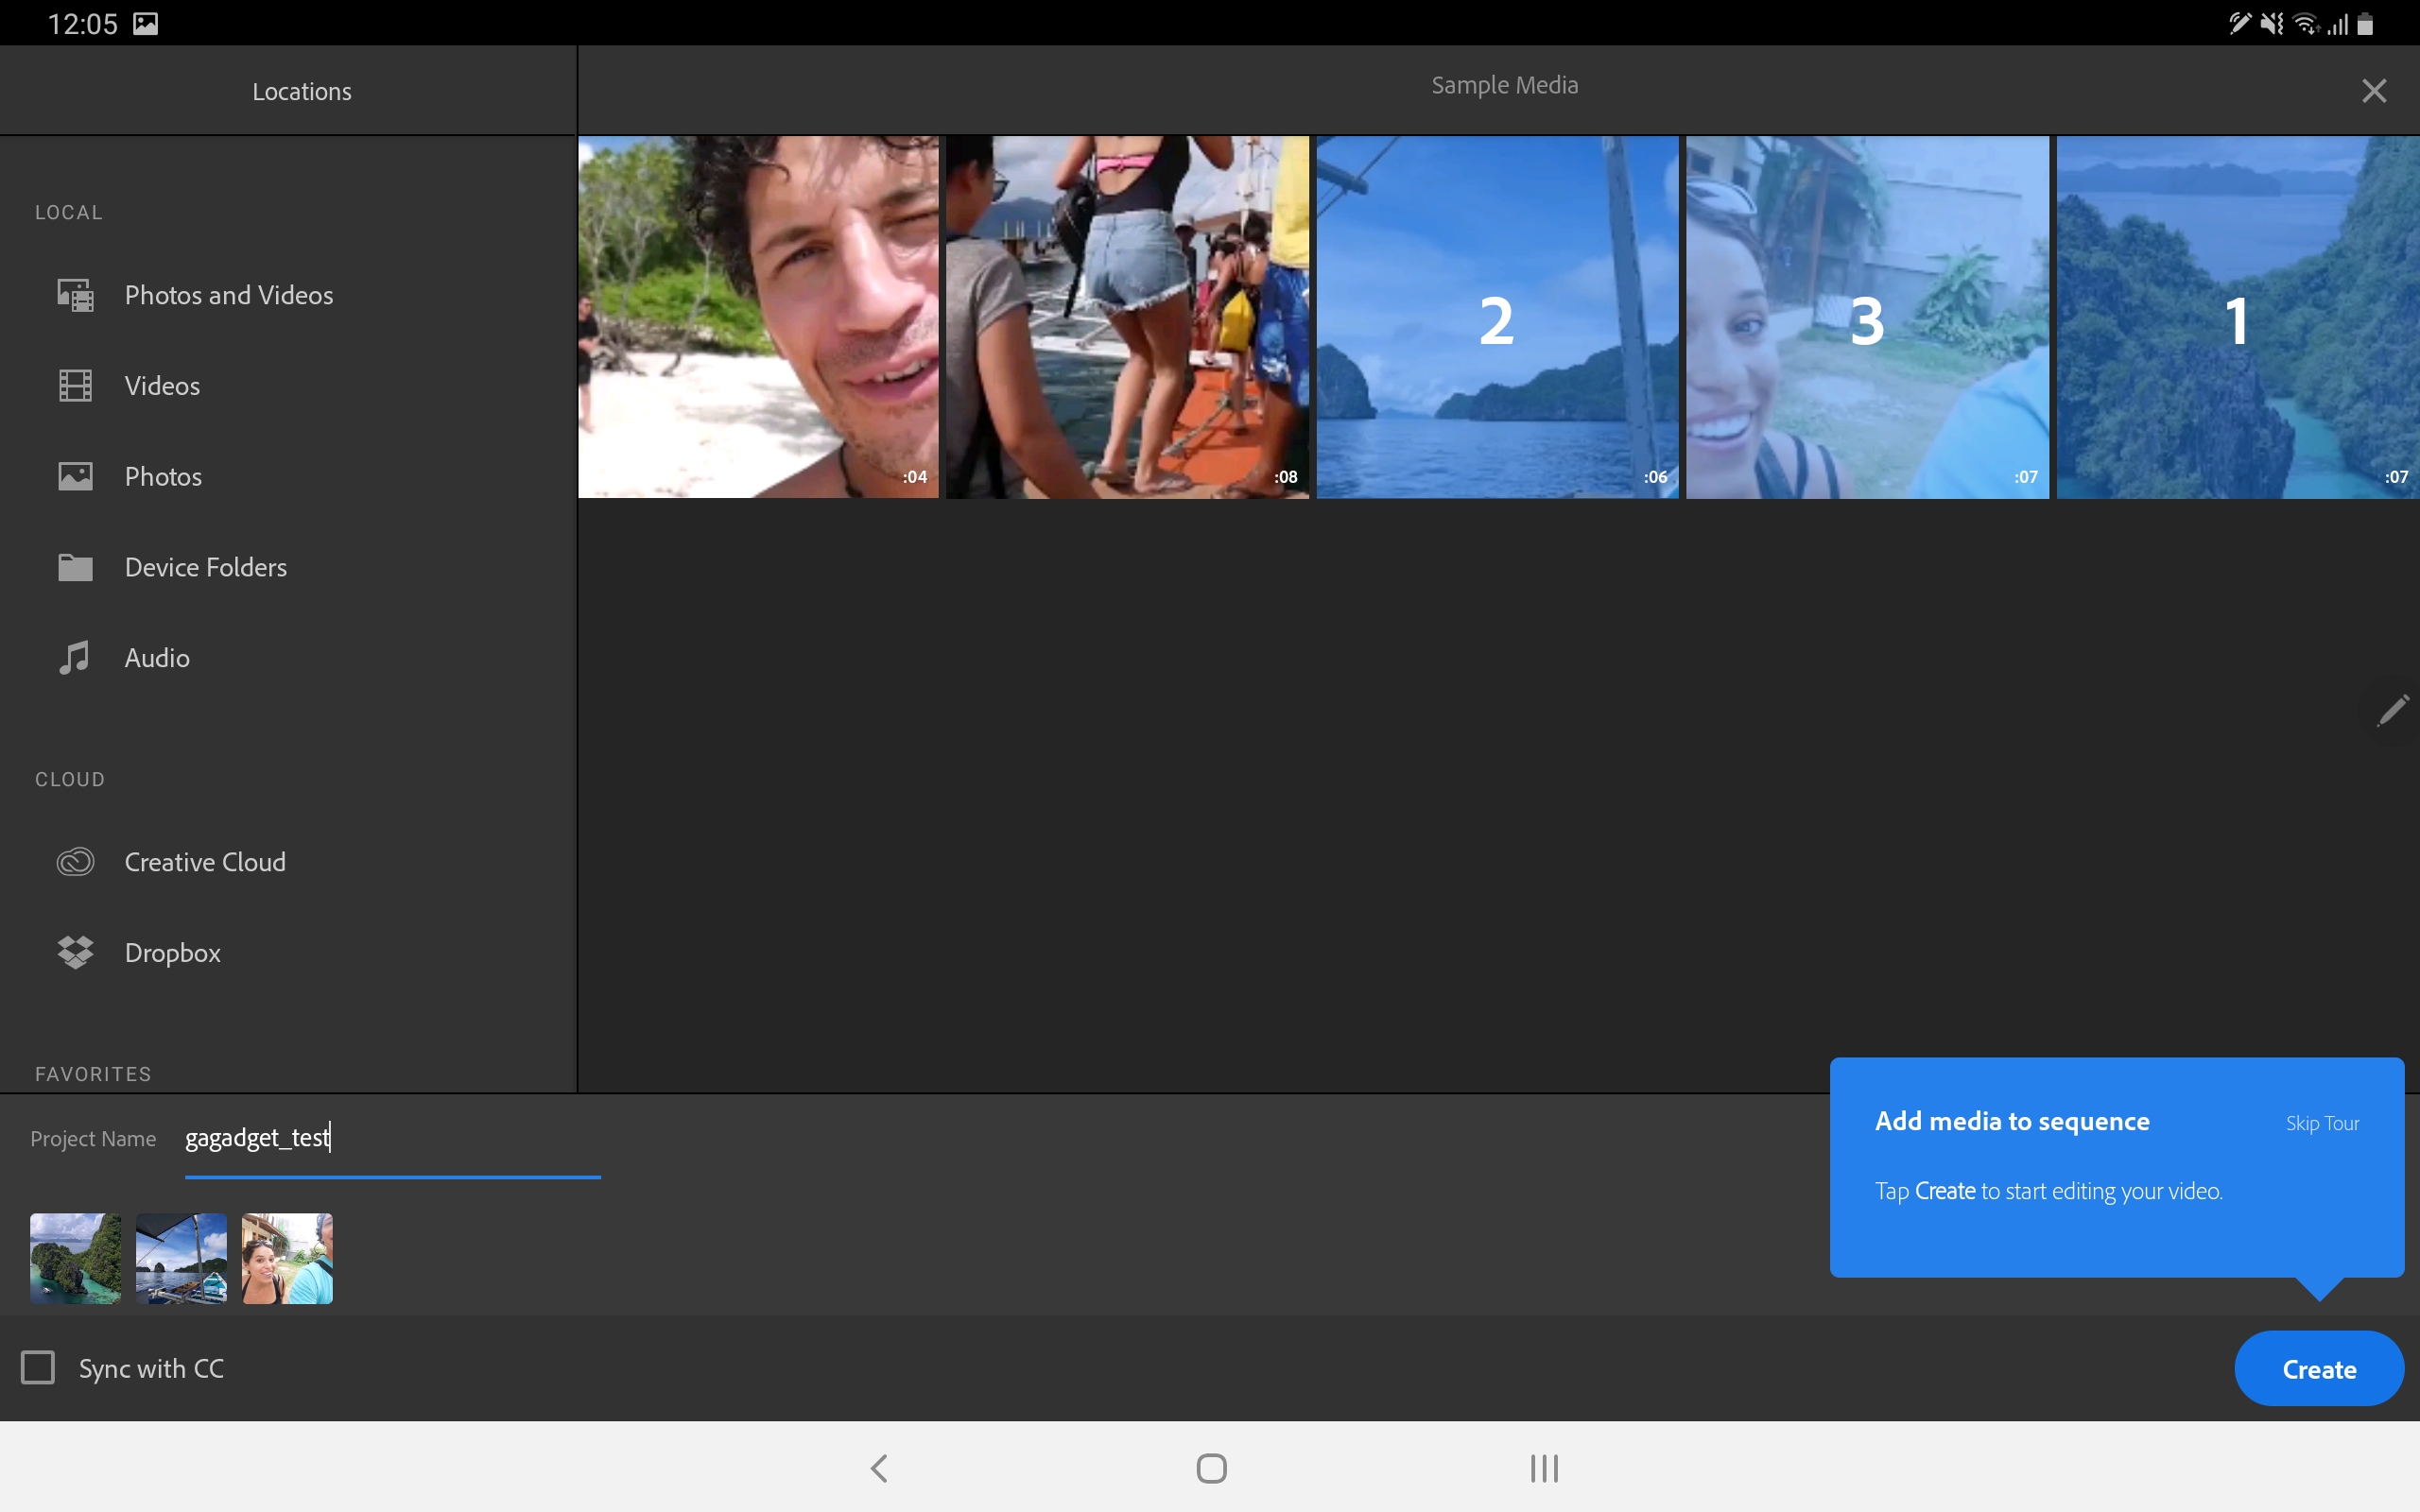This screenshot has width=2420, height=1512.
Task: Select the boat boarding :08 clip
Action: 1127,318
